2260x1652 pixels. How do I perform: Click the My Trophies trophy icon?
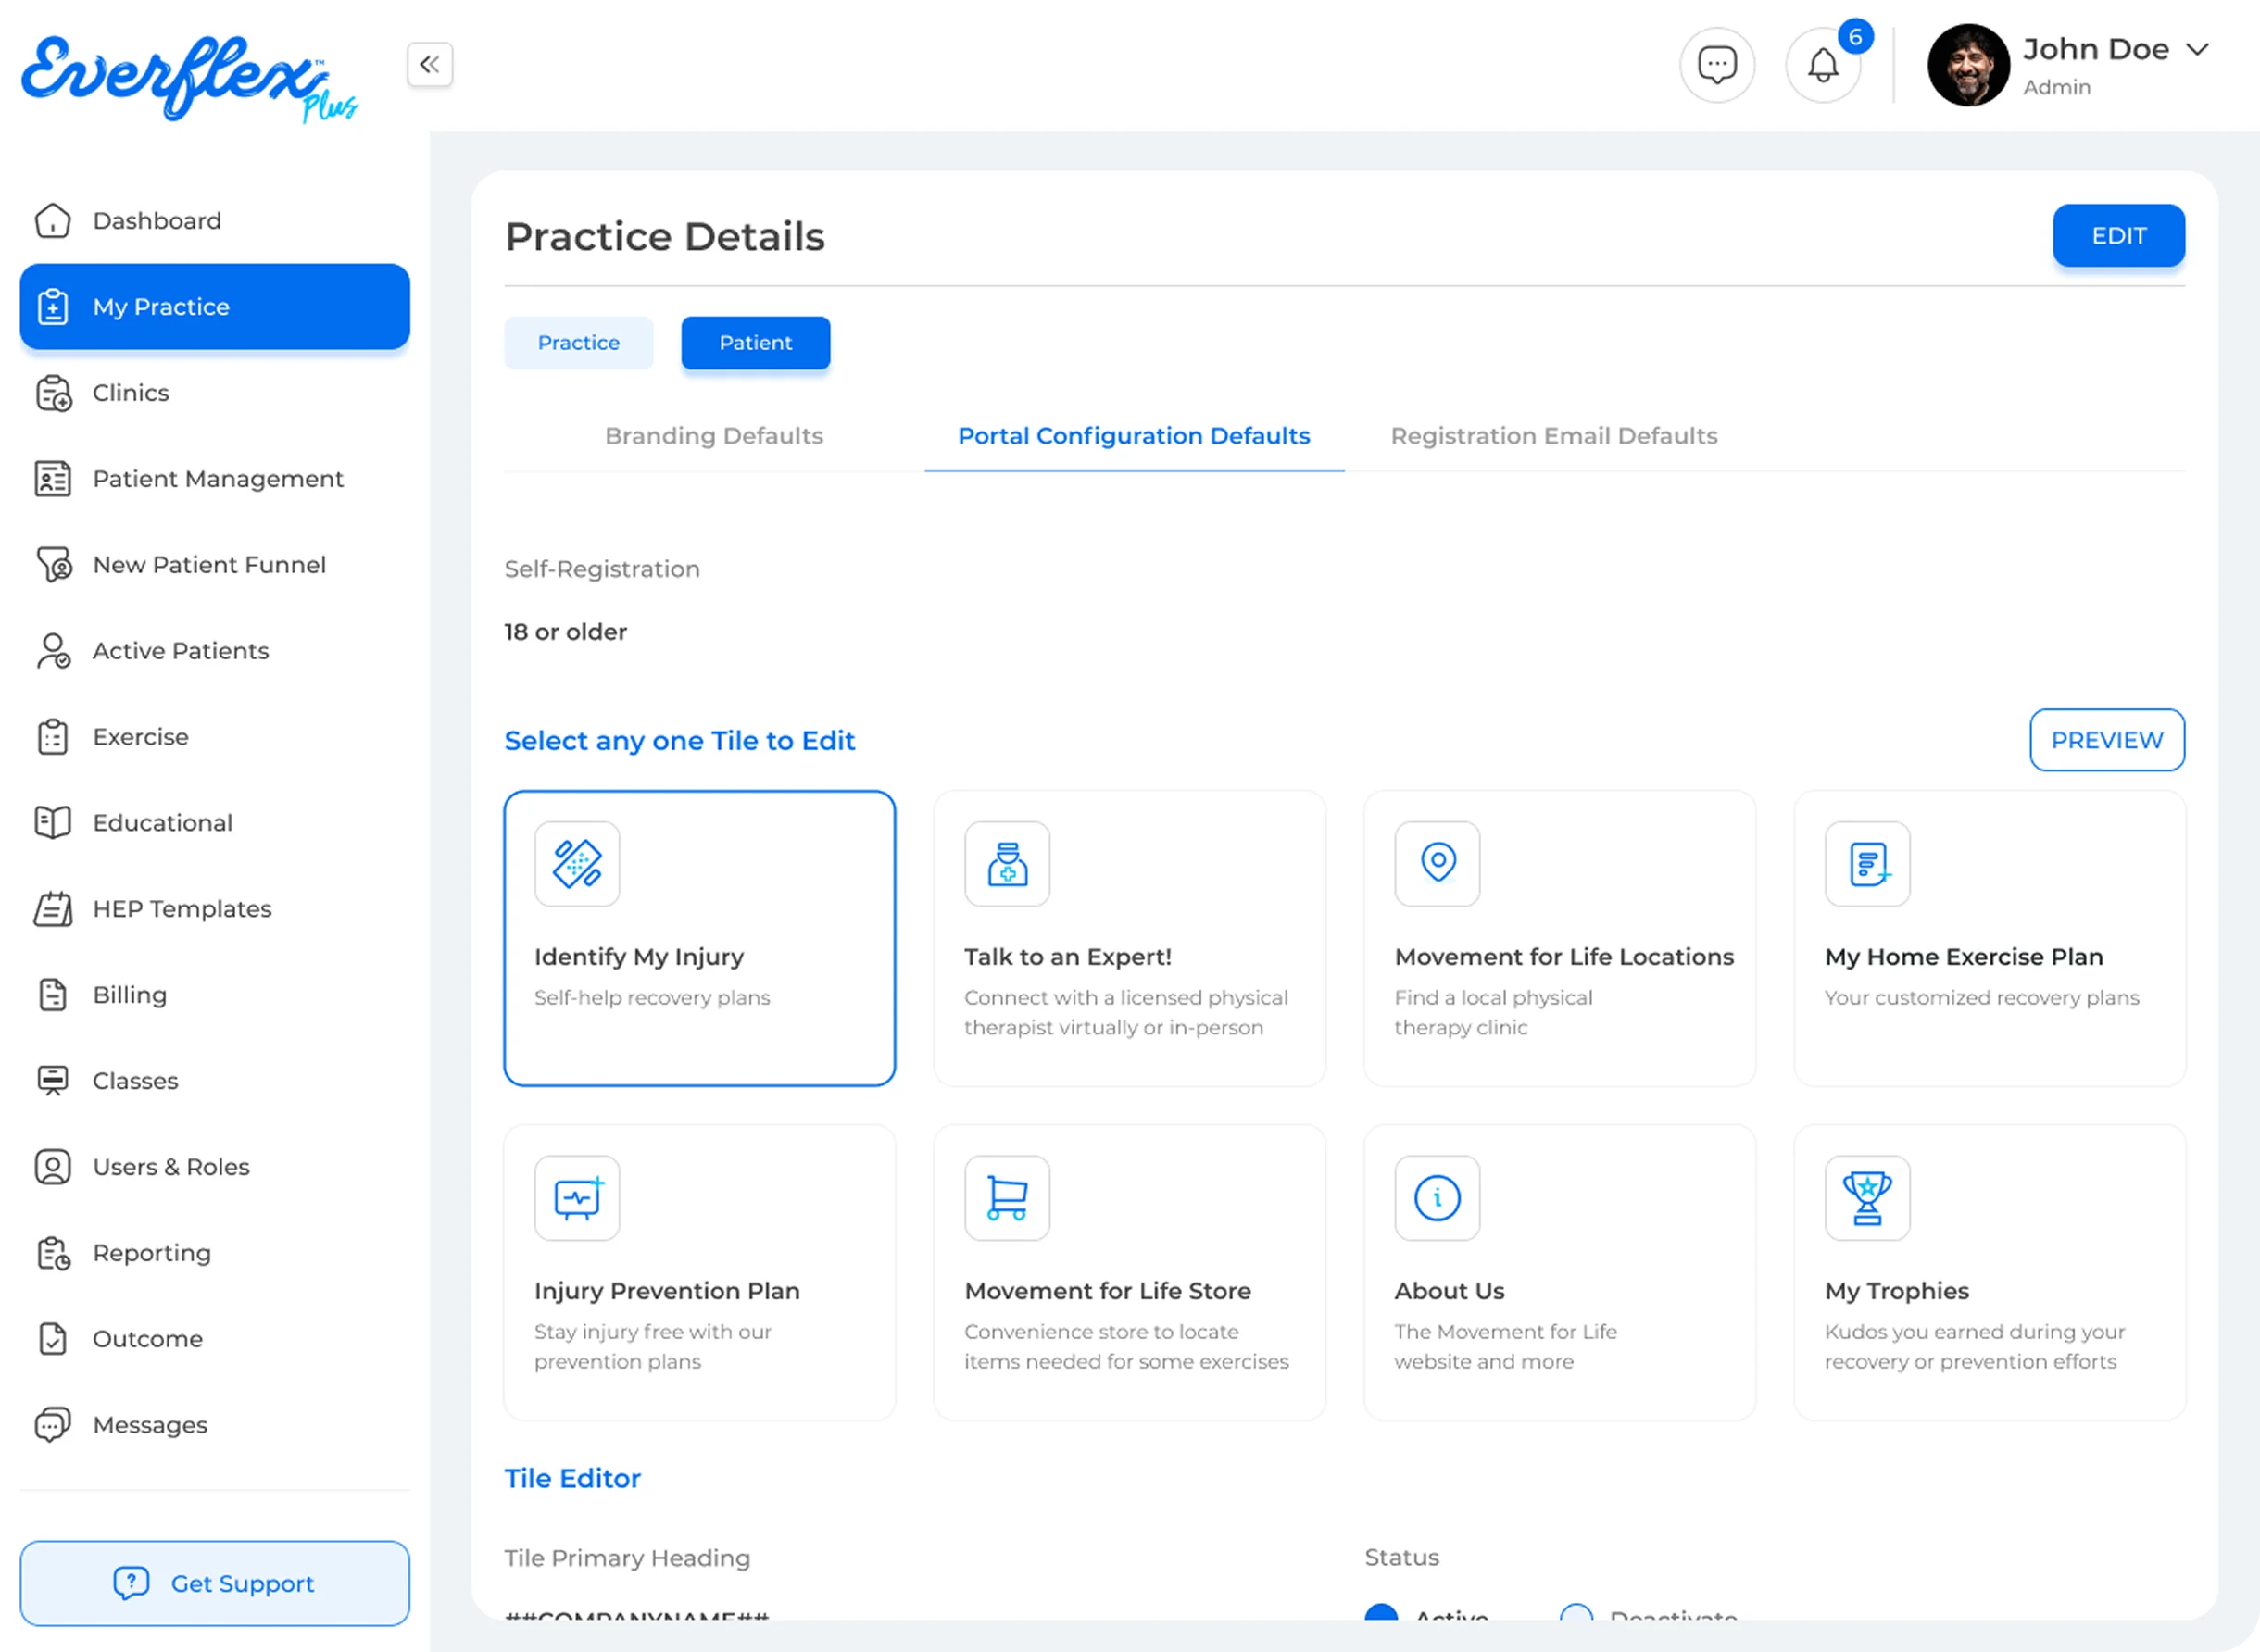click(x=1867, y=1198)
